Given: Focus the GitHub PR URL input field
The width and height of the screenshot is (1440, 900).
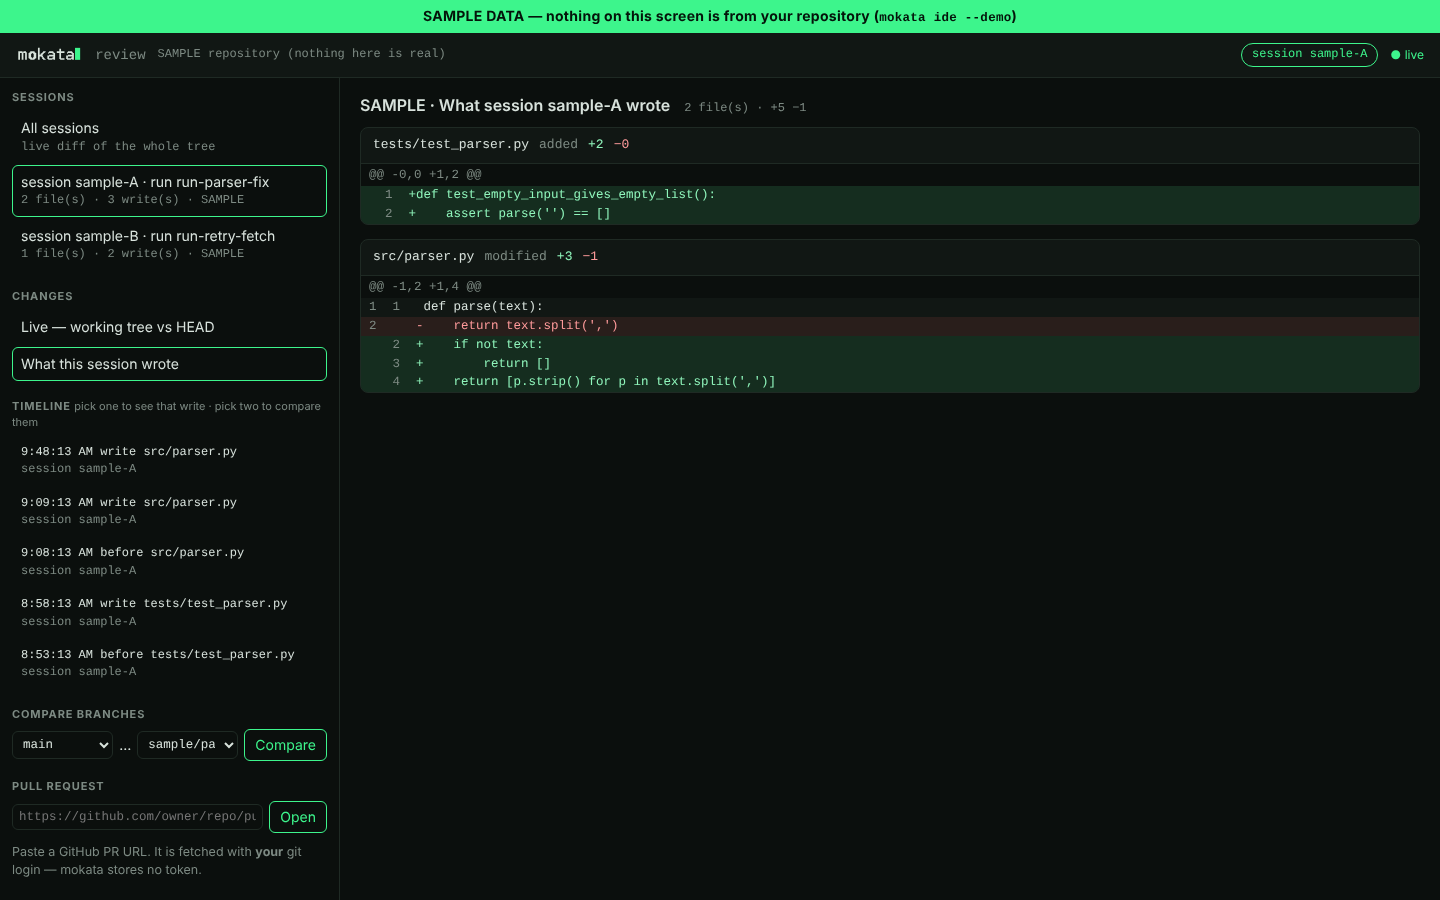Looking at the screenshot, I should click(137, 817).
